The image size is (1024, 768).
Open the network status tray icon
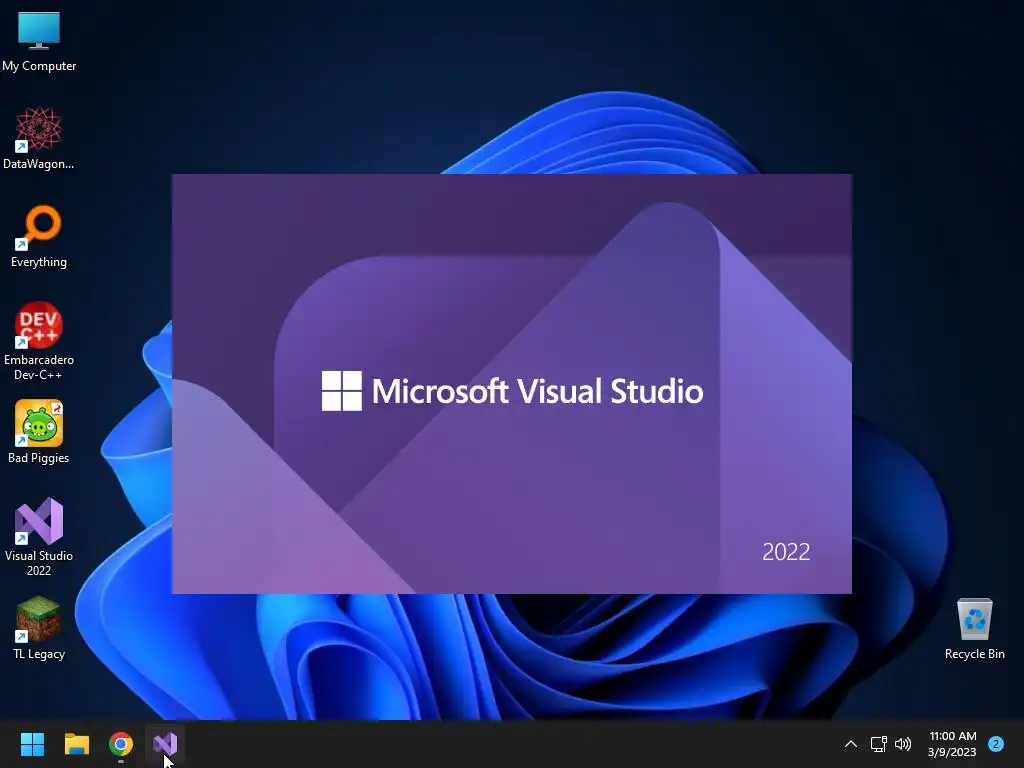coord(878,744)
